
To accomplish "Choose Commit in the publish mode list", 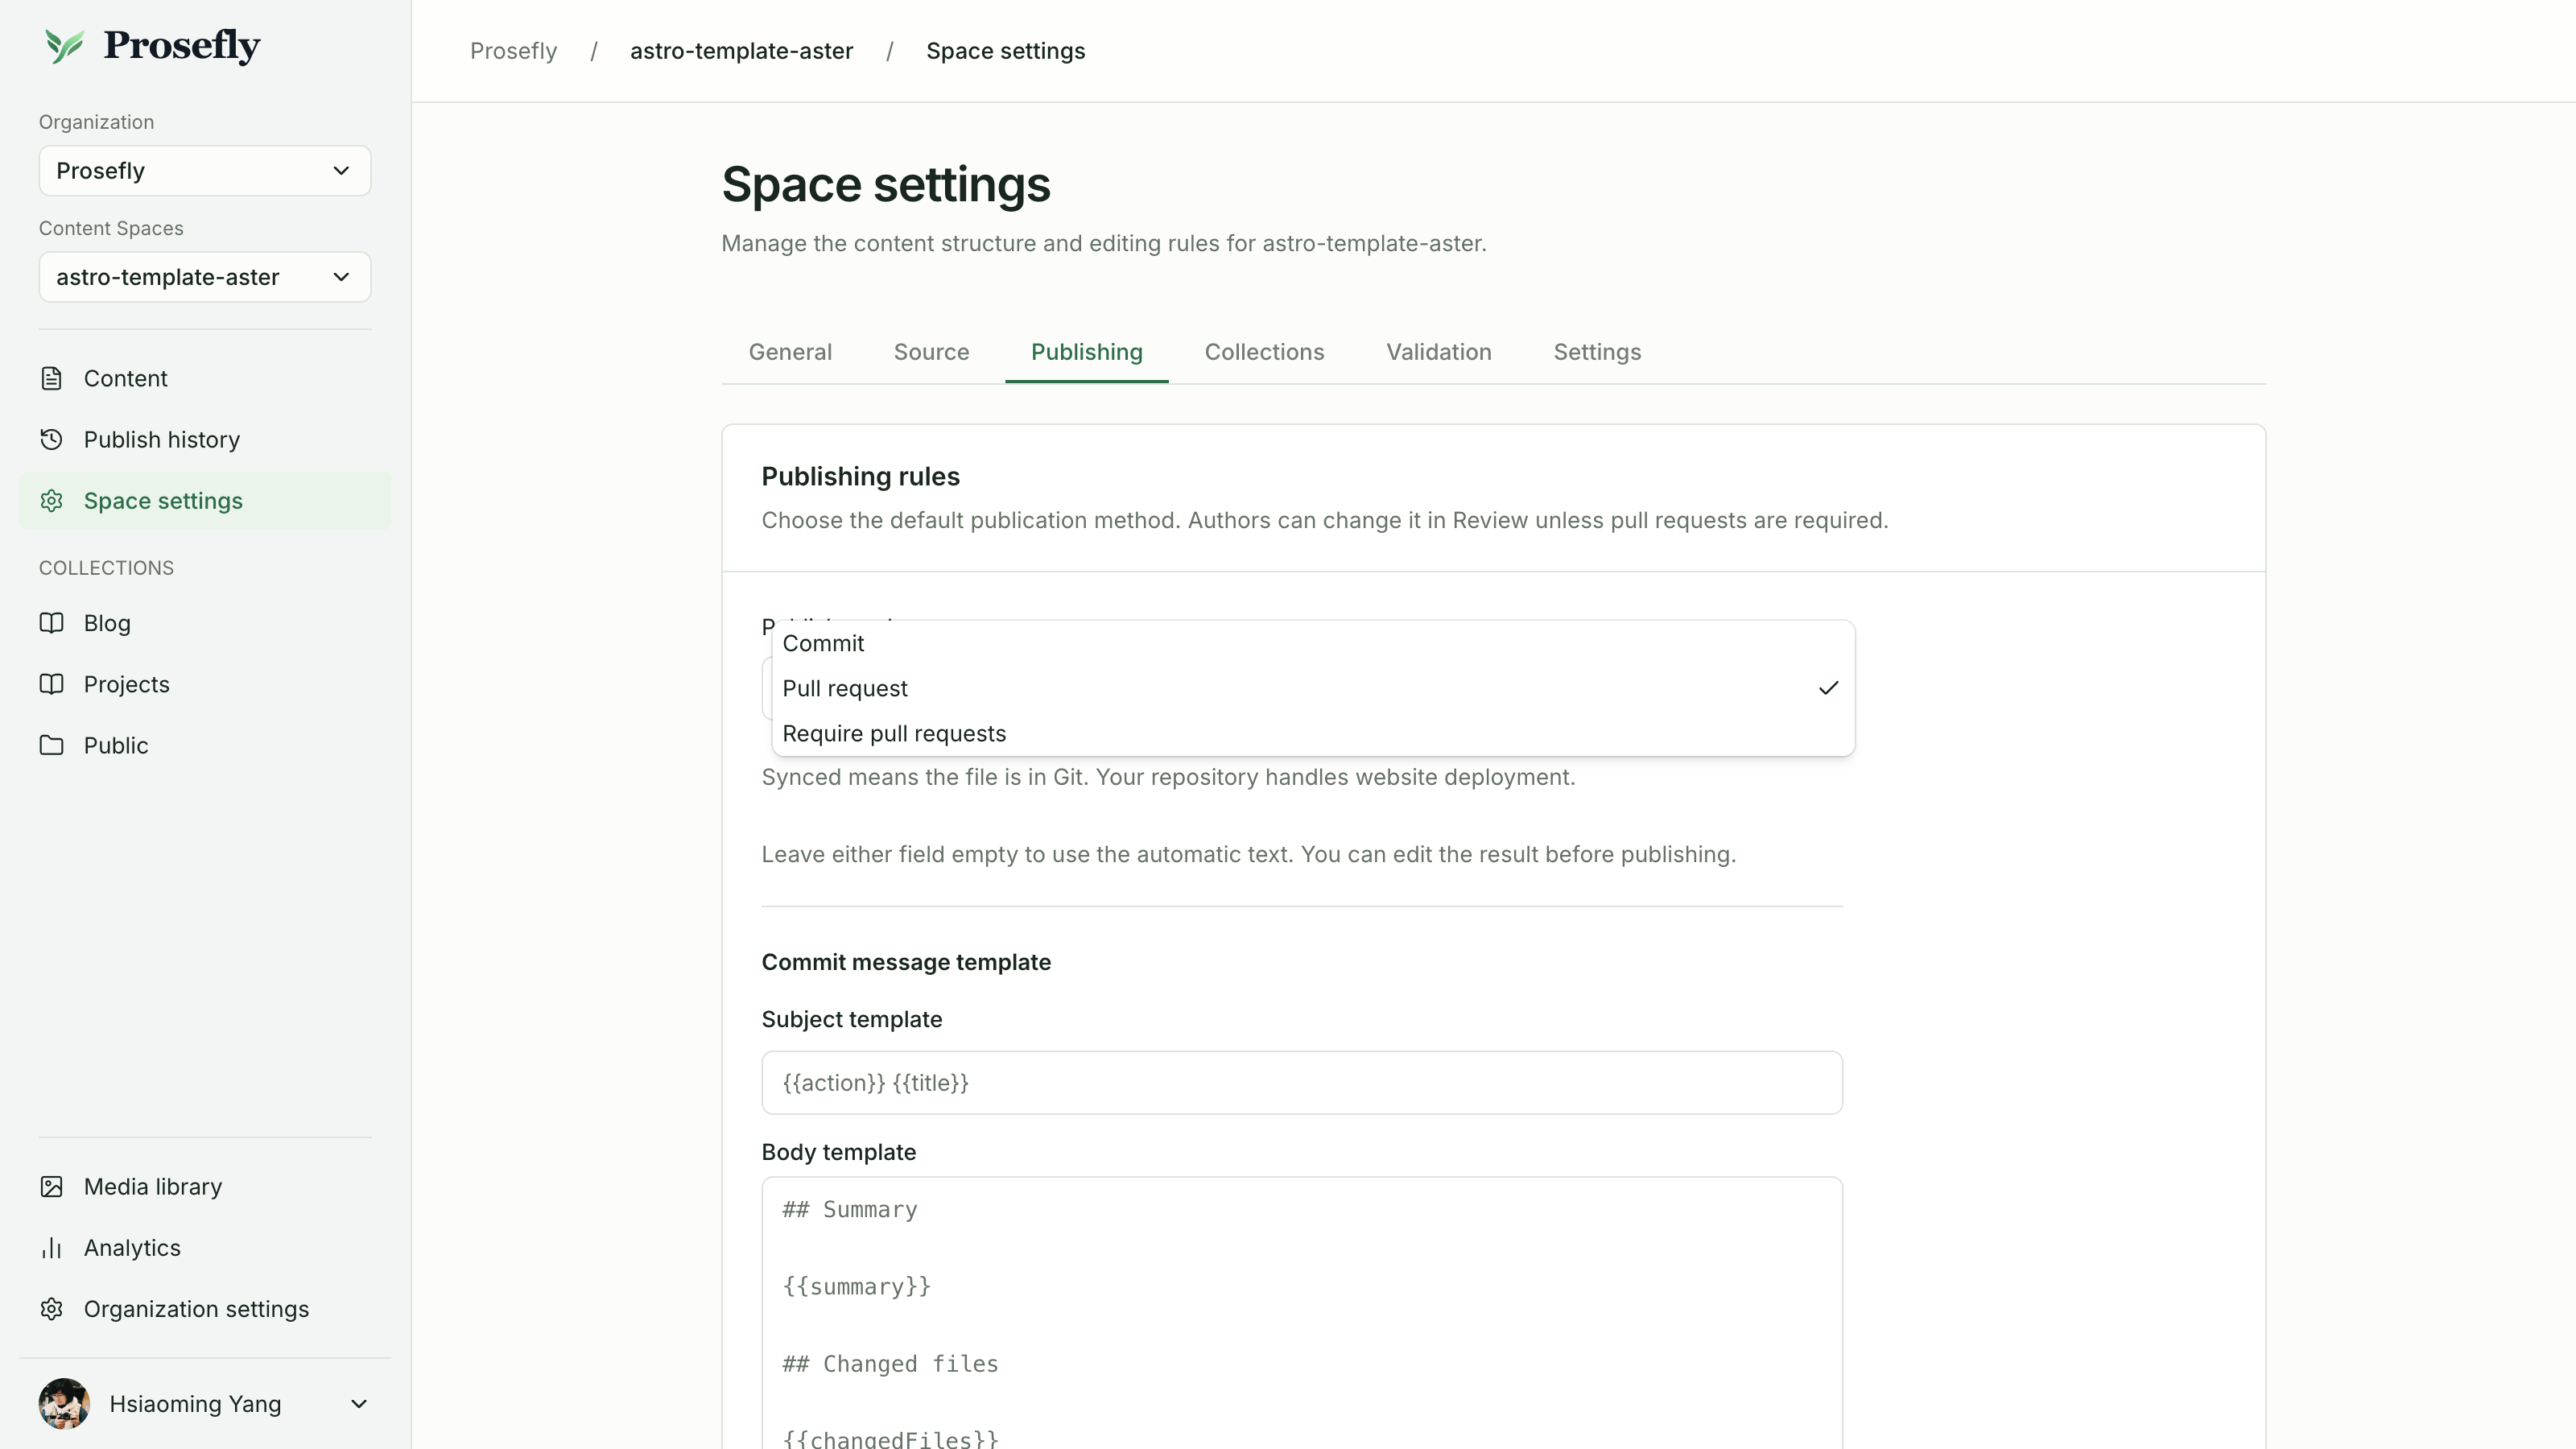I will click(x=1313, y=644).
